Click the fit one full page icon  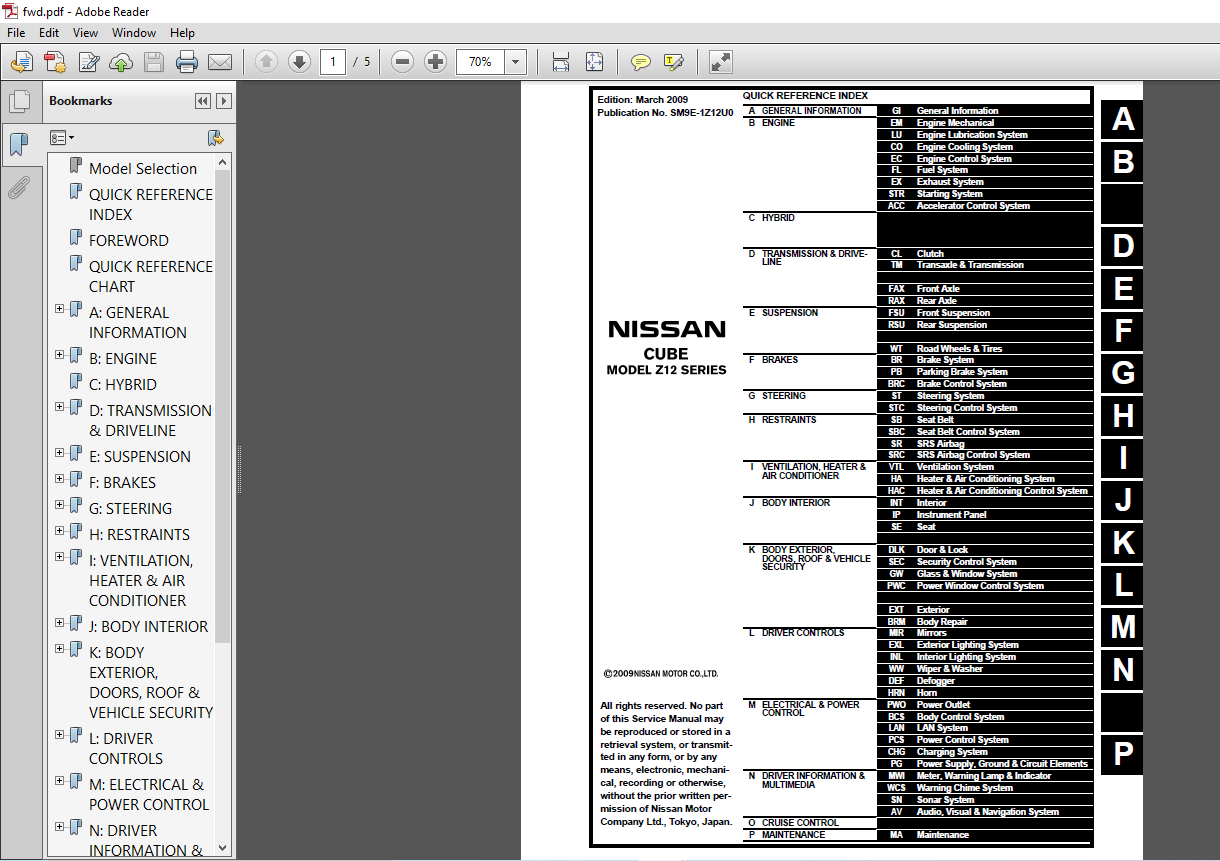[594, 62]
